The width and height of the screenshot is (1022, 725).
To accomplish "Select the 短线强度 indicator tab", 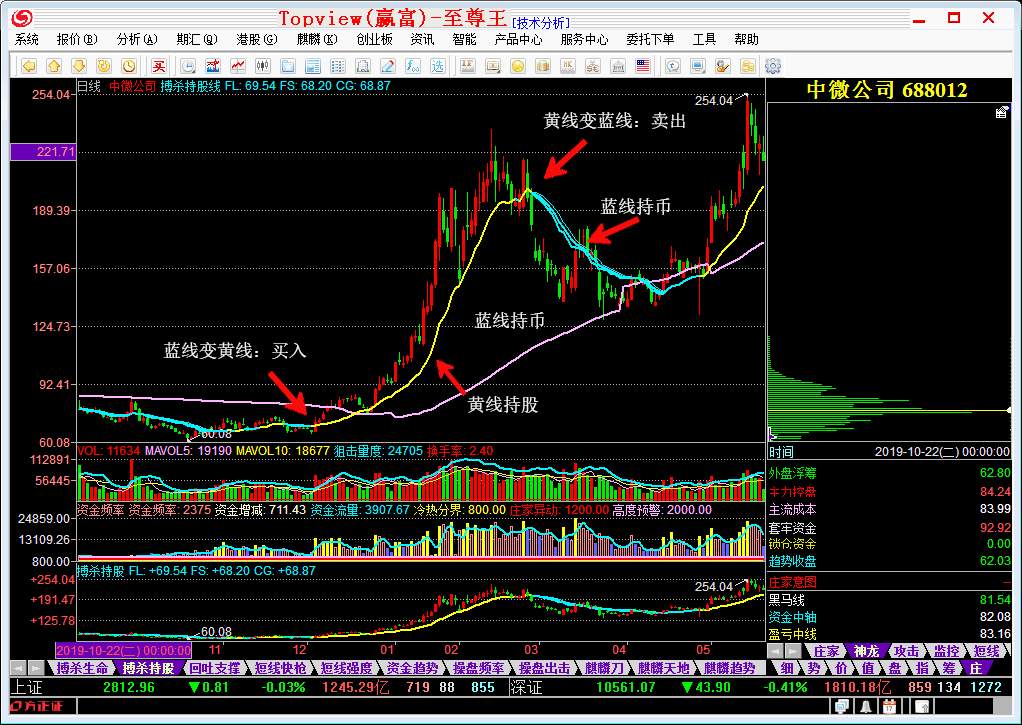I will [x=346, y=668].
